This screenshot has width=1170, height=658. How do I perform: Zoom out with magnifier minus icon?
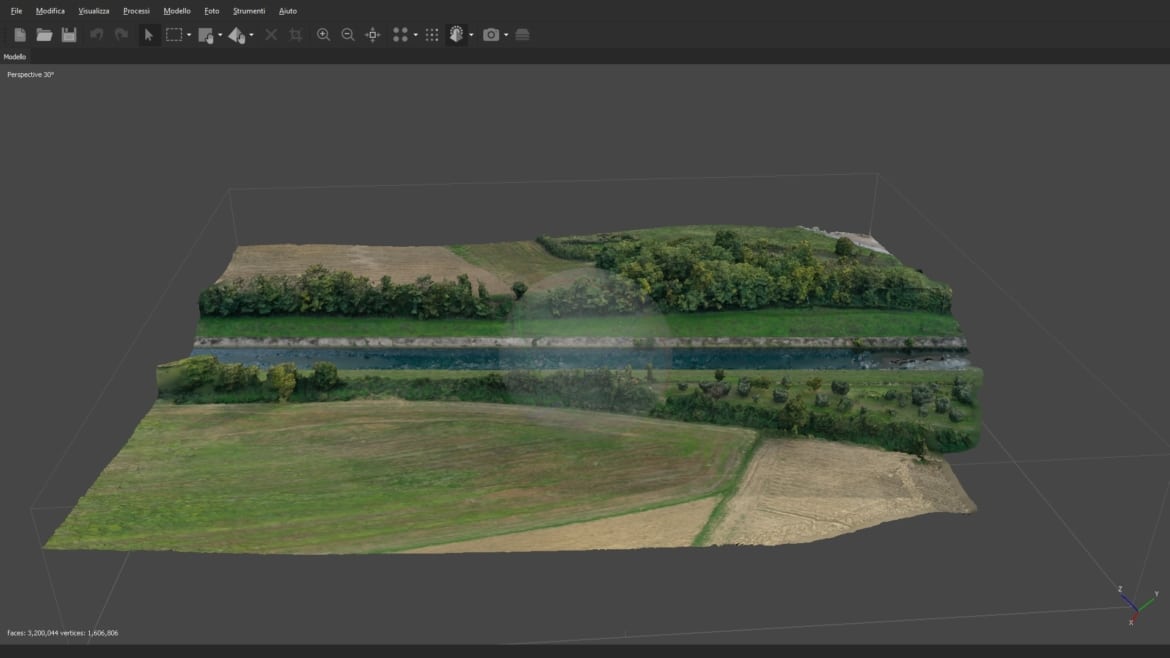[348, 34]
